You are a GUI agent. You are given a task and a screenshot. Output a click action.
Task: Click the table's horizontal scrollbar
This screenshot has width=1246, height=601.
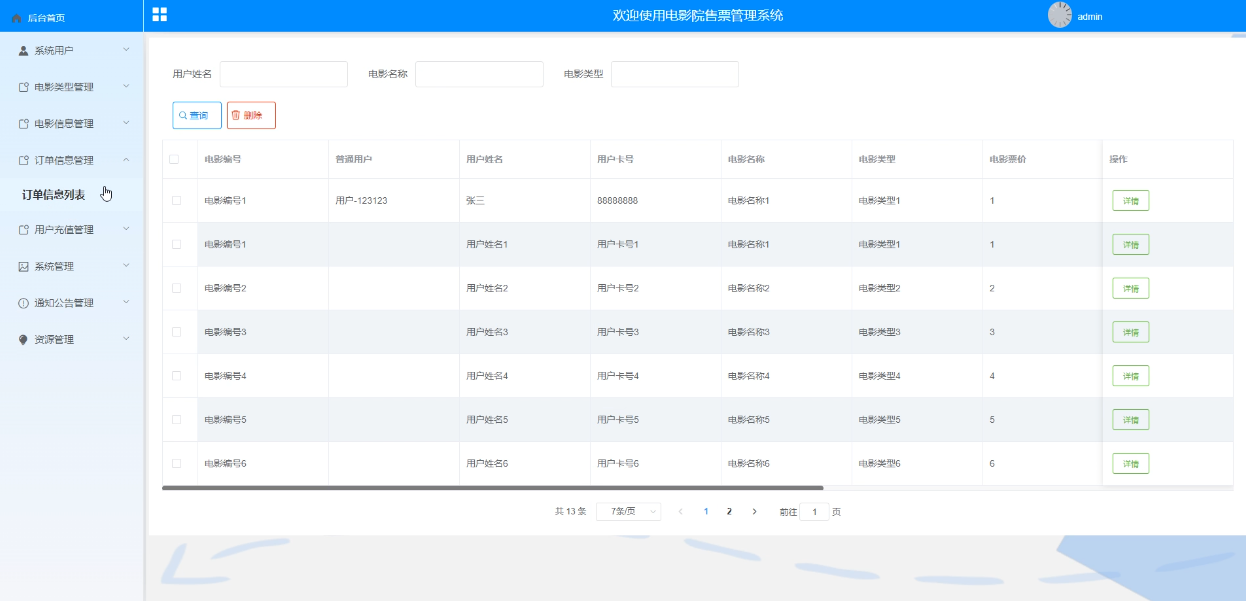[x=492, y=488]
